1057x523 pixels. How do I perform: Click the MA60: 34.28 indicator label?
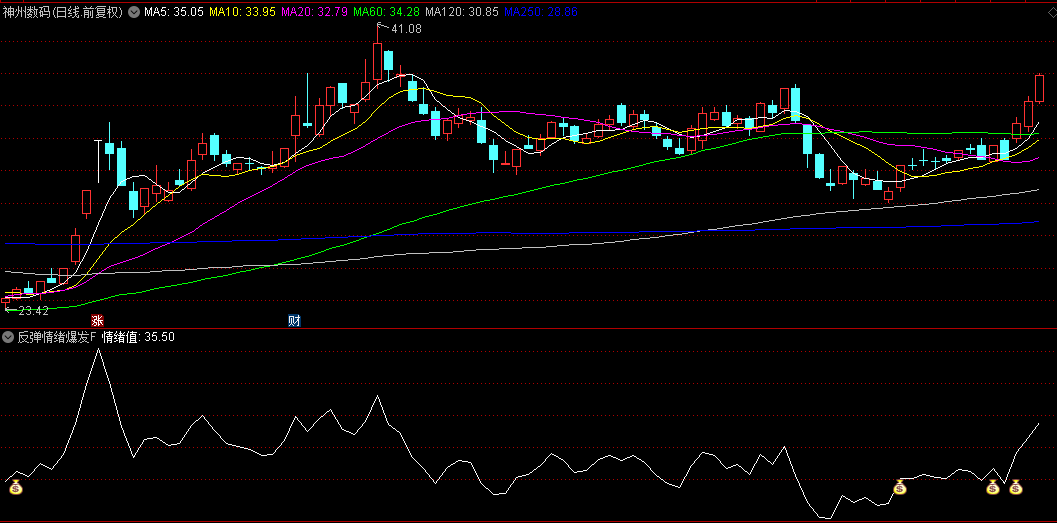(x=386, y=12)
